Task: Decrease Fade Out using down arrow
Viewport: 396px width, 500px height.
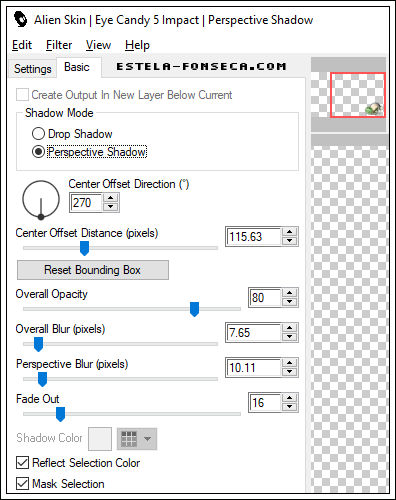Action: (290, 407)
